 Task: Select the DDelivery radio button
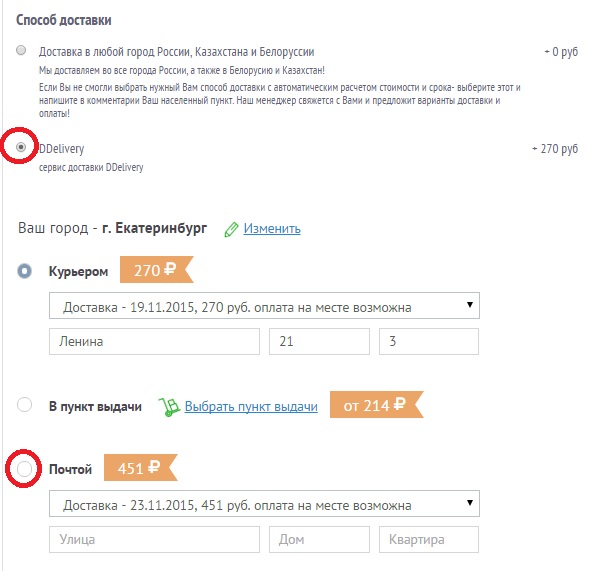point(21,147)
